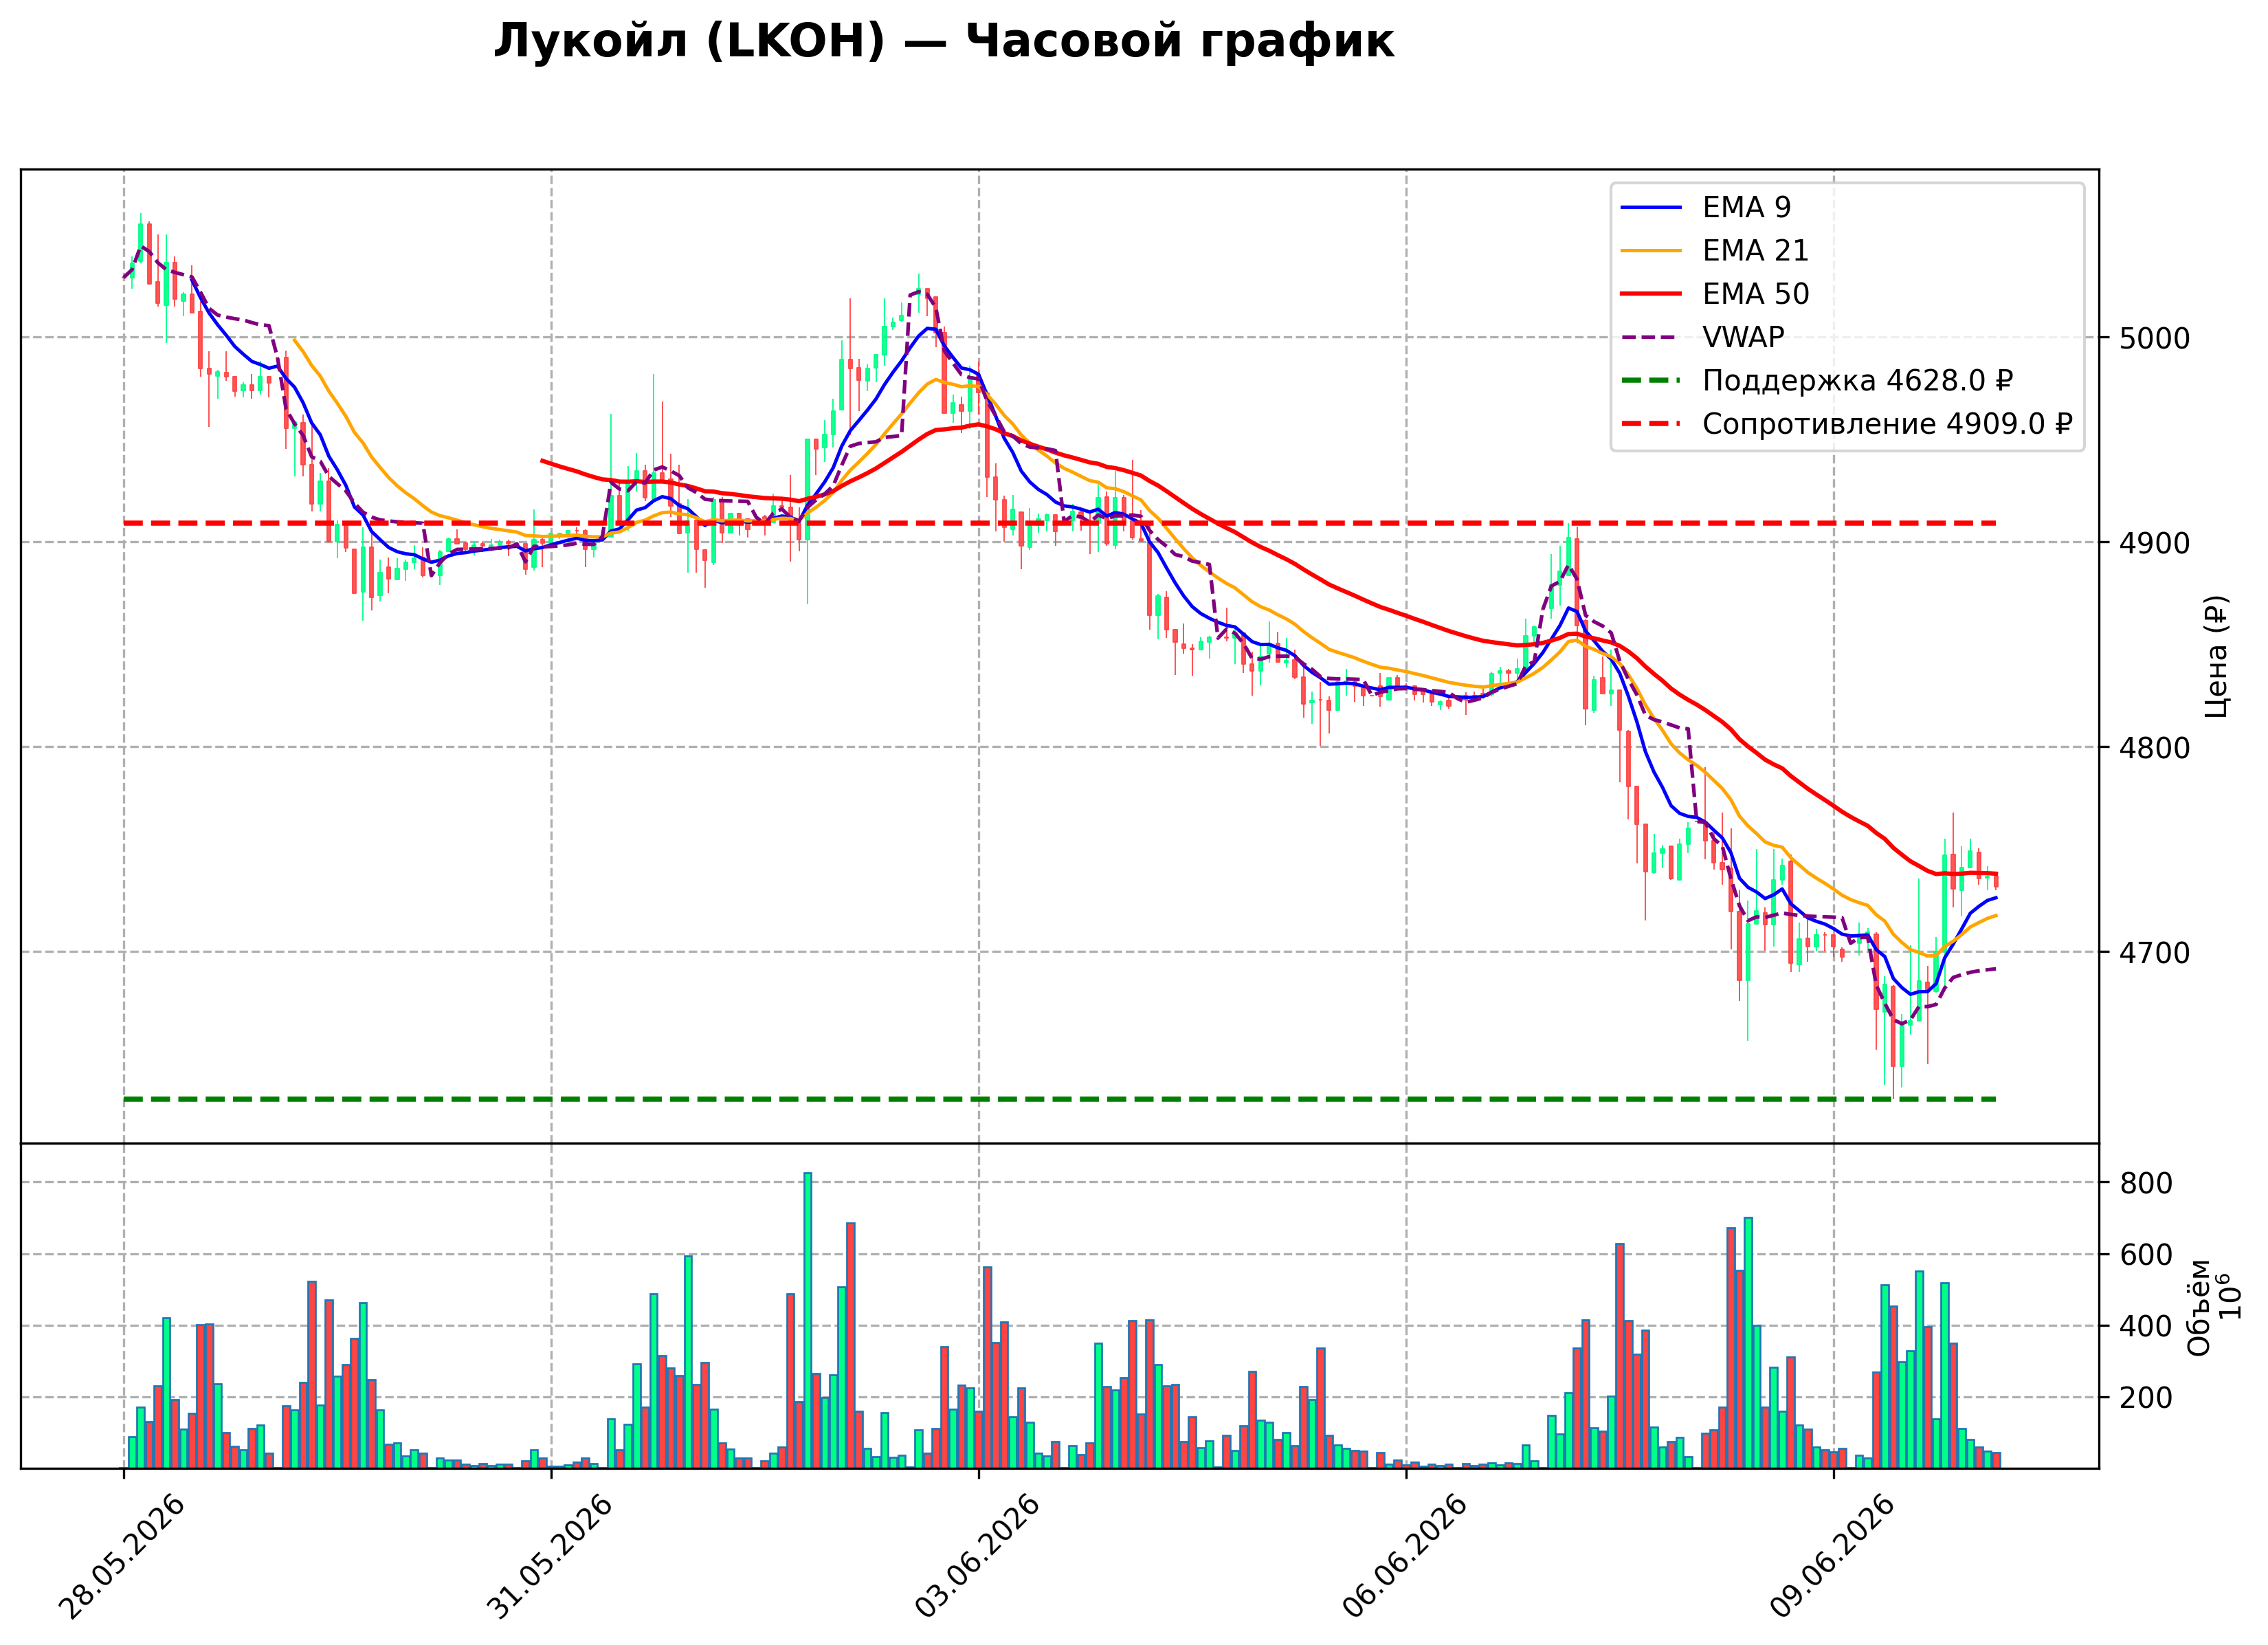Click the volume axis value "400"
Viewport: 2268px width, 1645px height.
(2145, 1327)
